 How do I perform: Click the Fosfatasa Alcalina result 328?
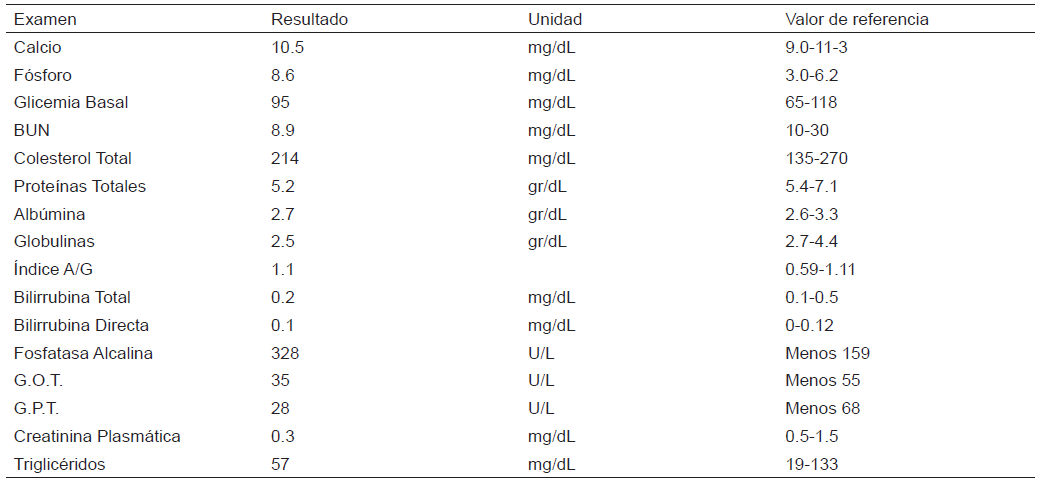click(x=285, y=353)
